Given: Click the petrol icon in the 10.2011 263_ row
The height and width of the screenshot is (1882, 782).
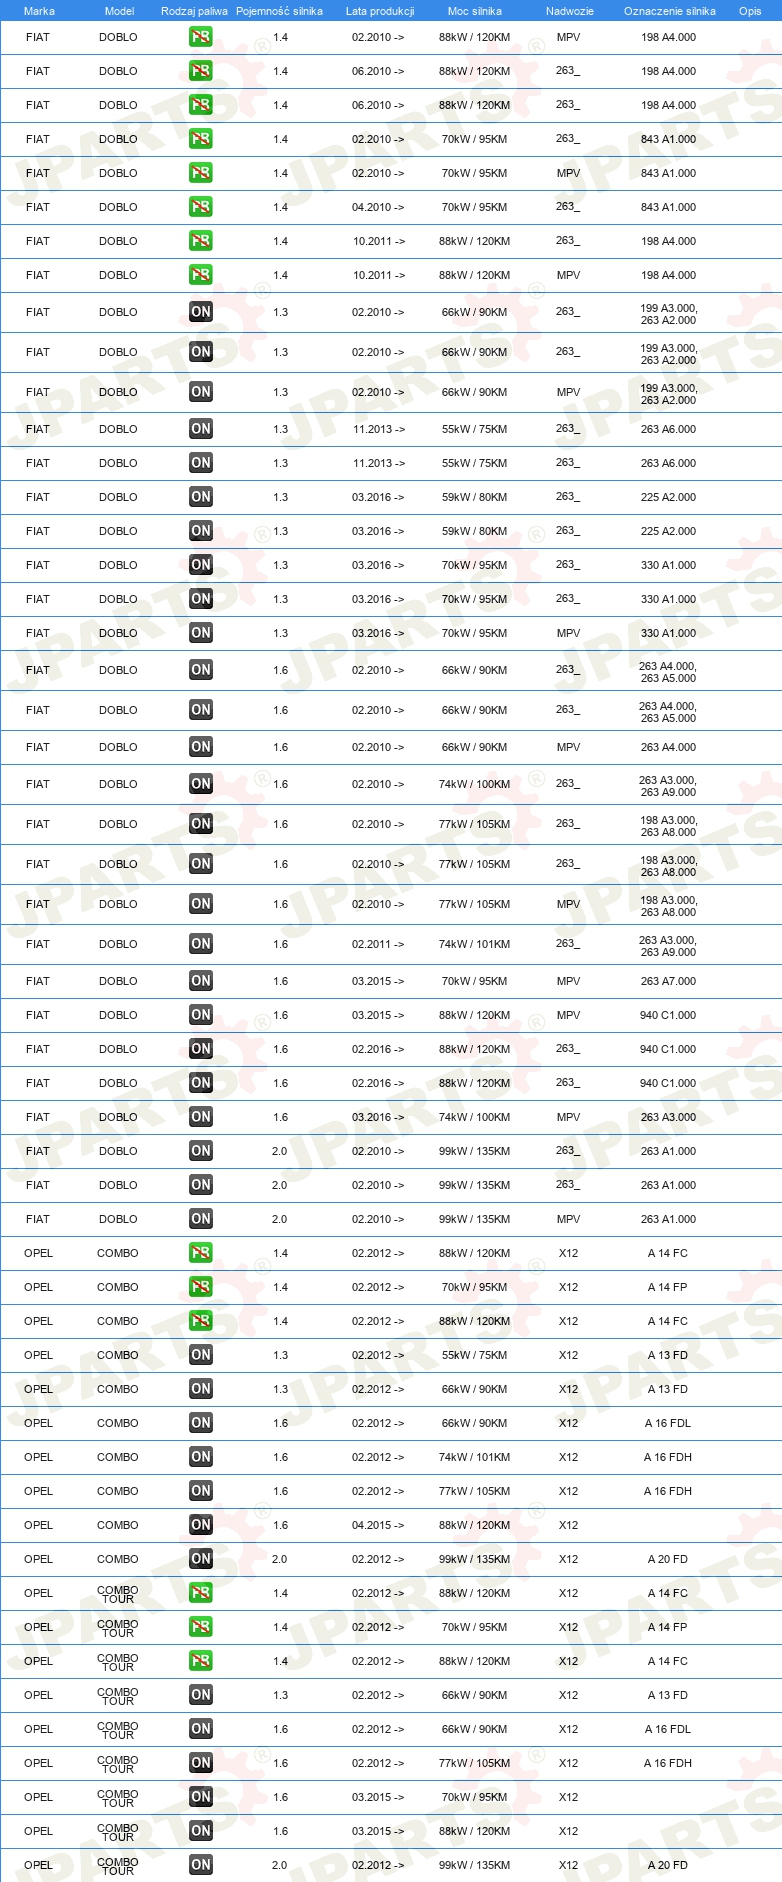Looking at the screenshot, I should (x=201, y=241).
